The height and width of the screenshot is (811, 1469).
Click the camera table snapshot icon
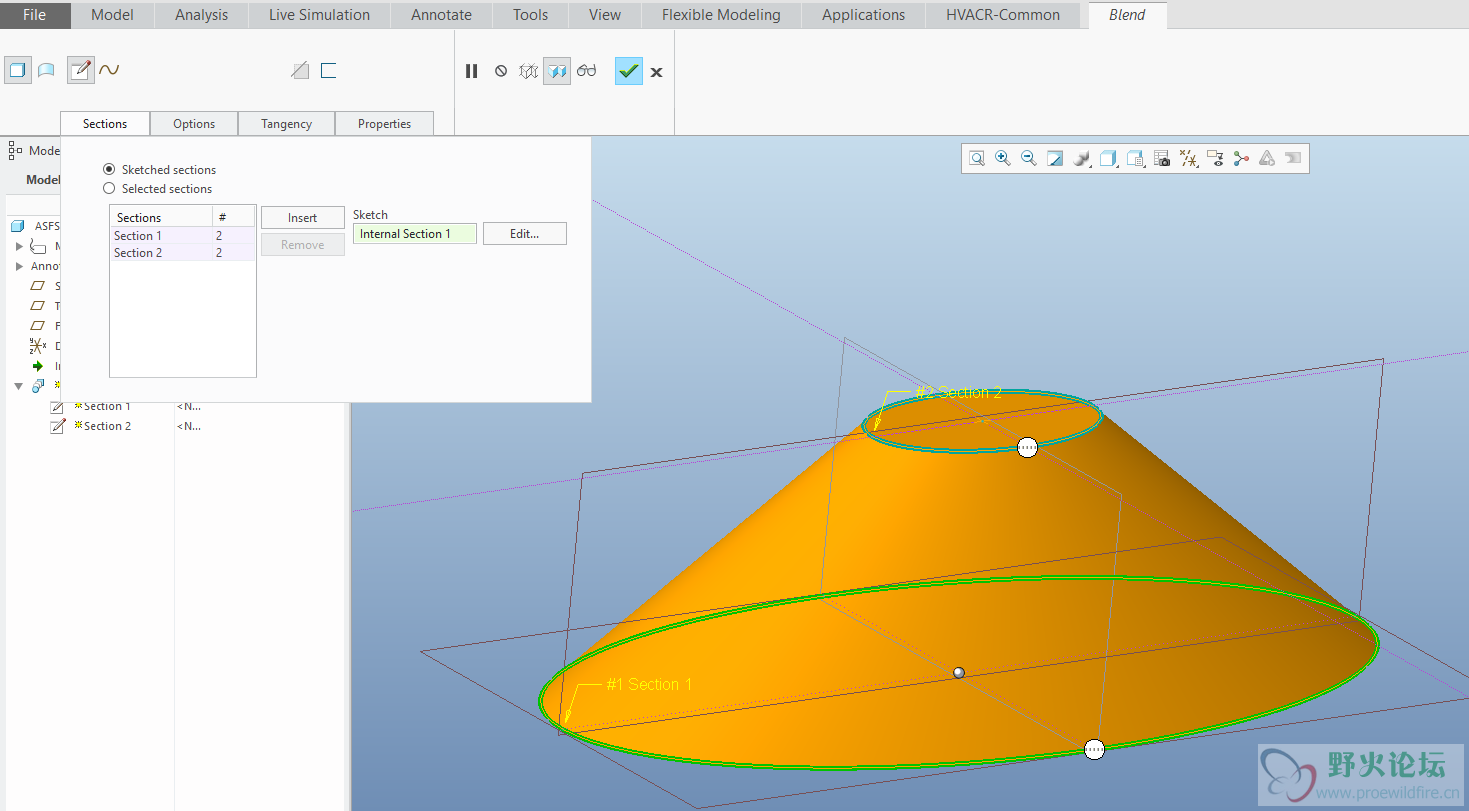(x=1162, y=158)
